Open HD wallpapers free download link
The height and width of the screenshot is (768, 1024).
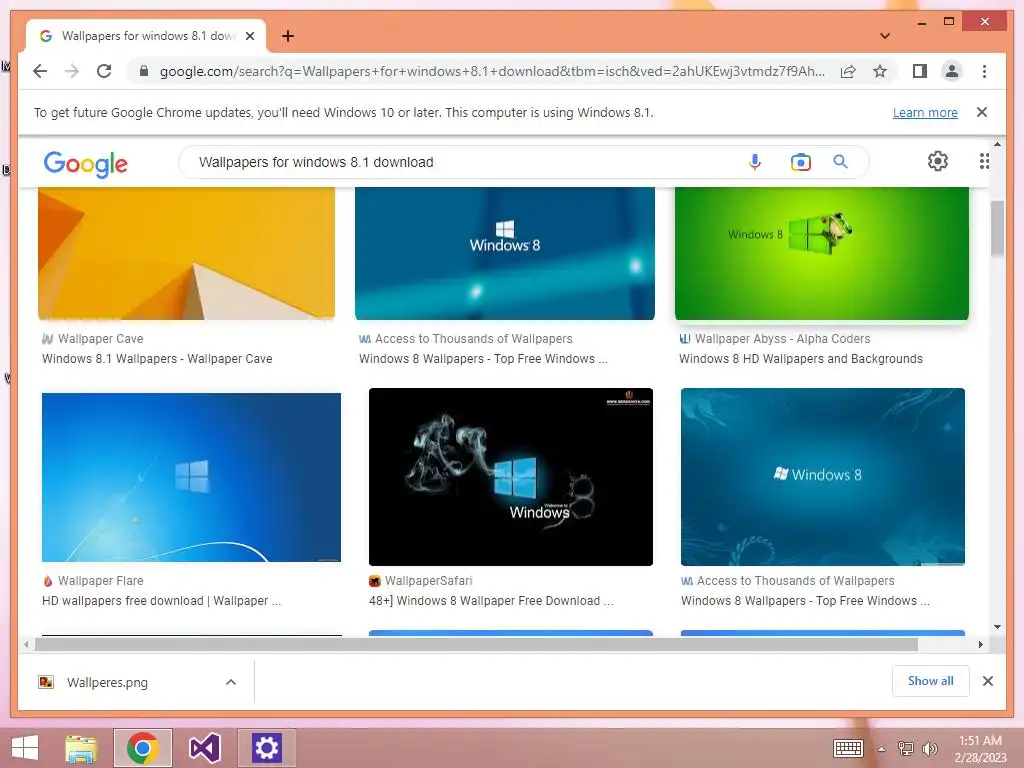(161, 601)
